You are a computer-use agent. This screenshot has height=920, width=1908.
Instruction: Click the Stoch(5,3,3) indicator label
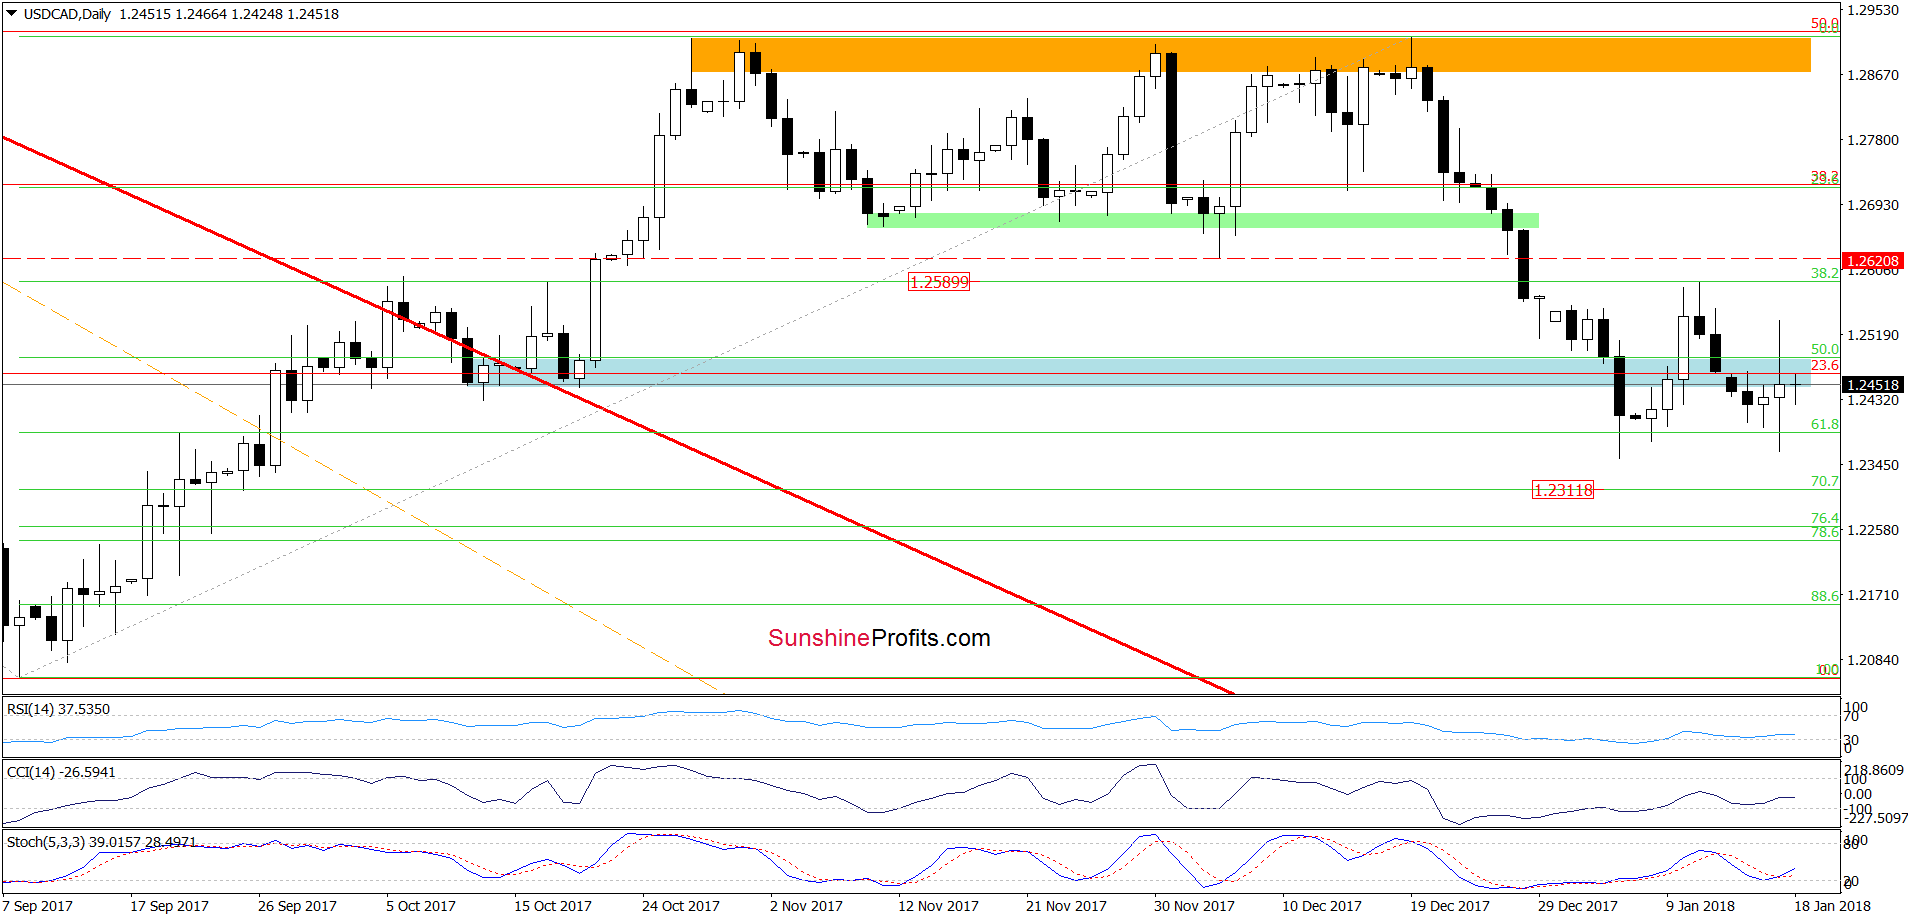(101, 842)
